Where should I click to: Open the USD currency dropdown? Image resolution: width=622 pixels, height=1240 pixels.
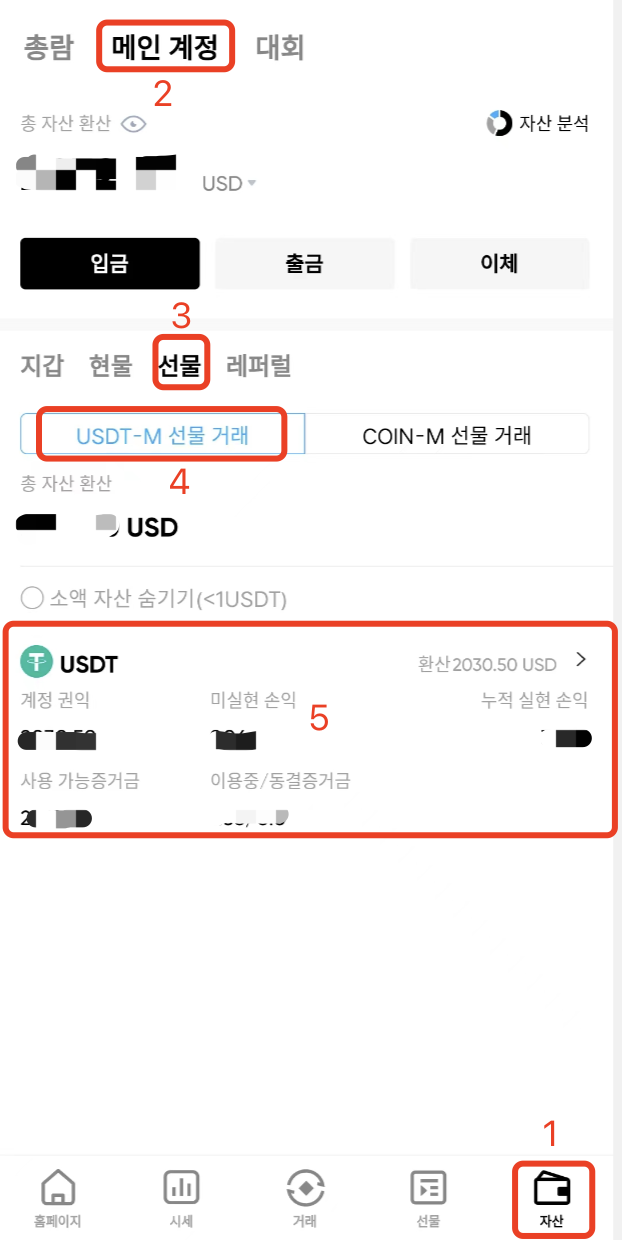click(x=229, y=184)
